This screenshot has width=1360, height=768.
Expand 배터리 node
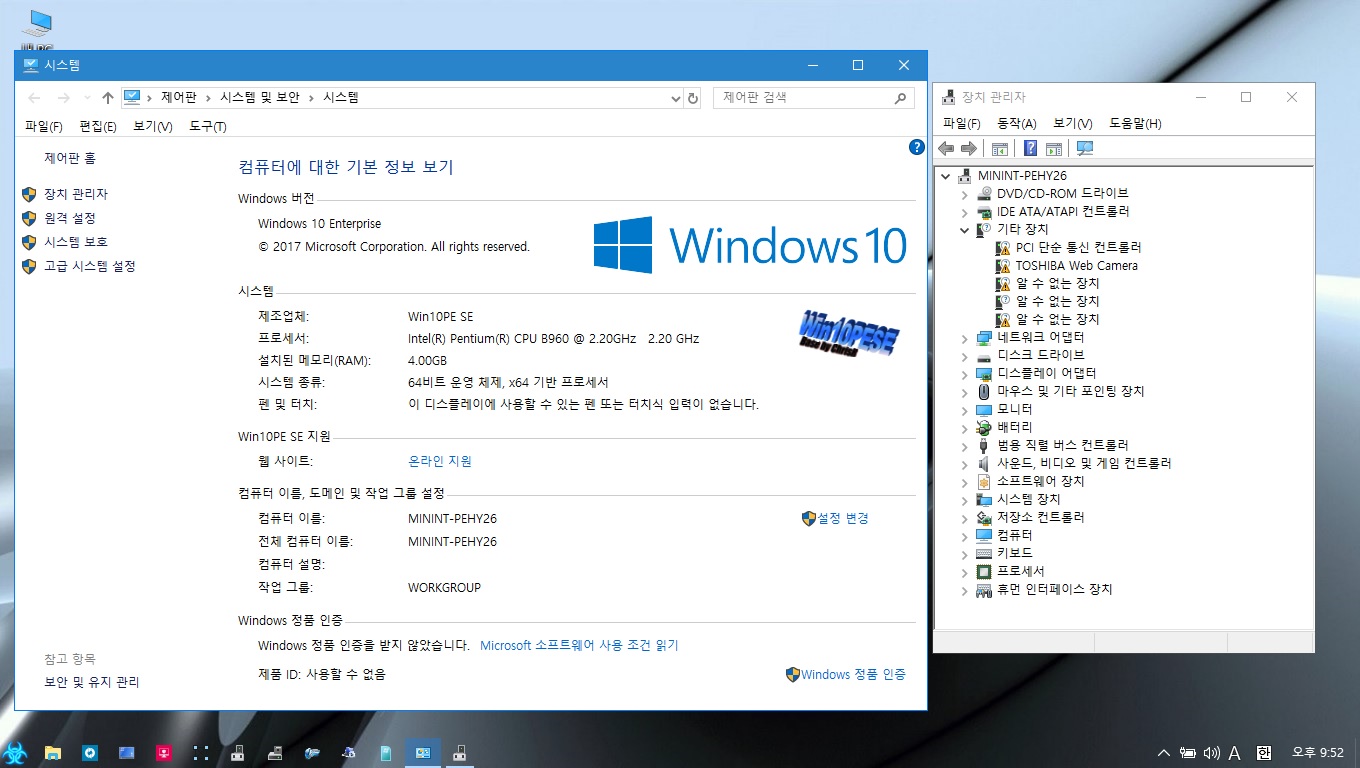pos(964,428)
